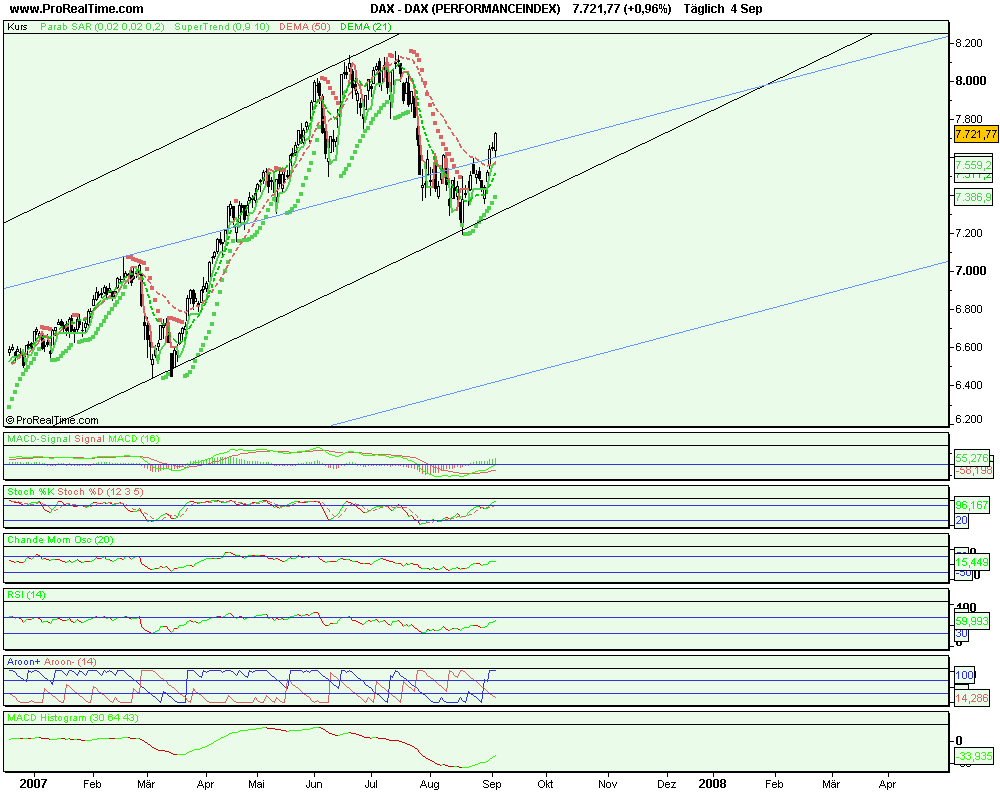
Task: Click the 14,286 Aroon value tag
Action: tap(972, 699)
